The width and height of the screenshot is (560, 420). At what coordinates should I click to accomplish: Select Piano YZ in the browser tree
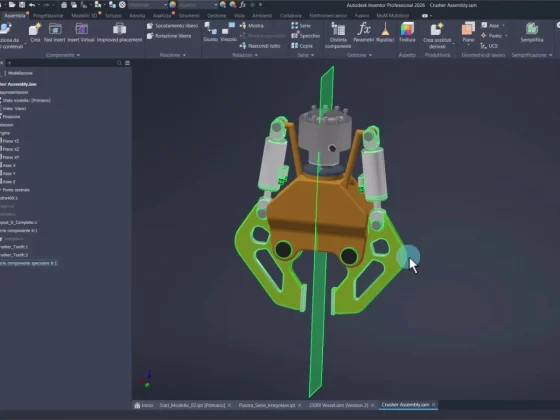[10, 141]
